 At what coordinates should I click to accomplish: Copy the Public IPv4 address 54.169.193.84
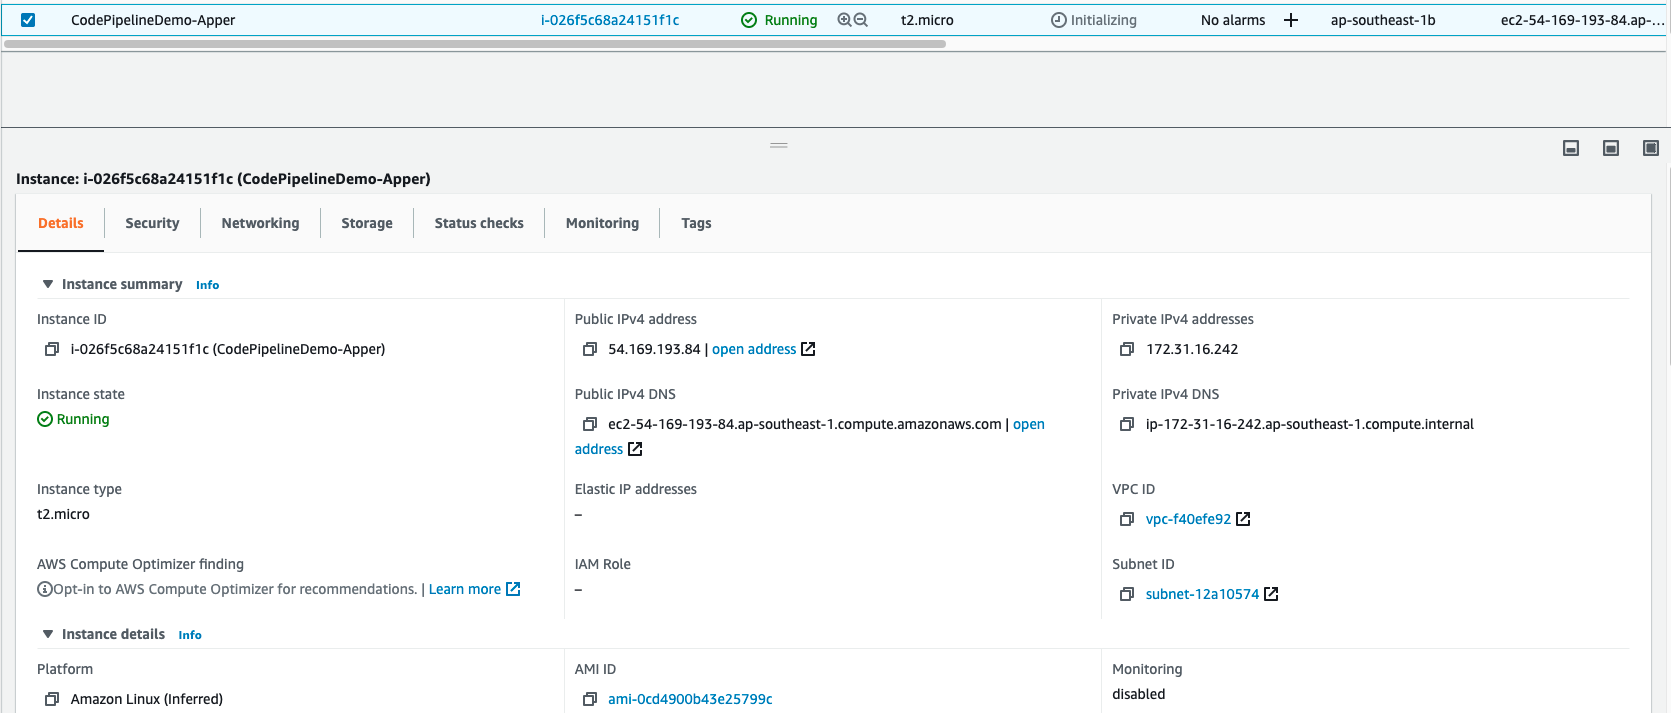(590, 349)
